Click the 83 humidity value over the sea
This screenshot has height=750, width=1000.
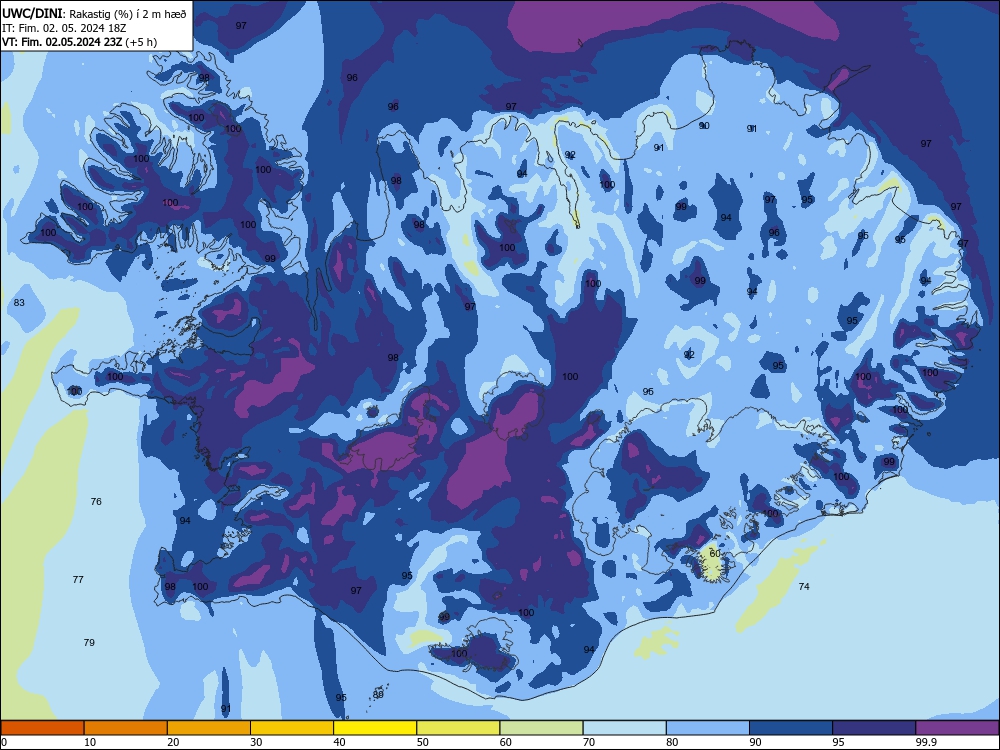[19, 302]
